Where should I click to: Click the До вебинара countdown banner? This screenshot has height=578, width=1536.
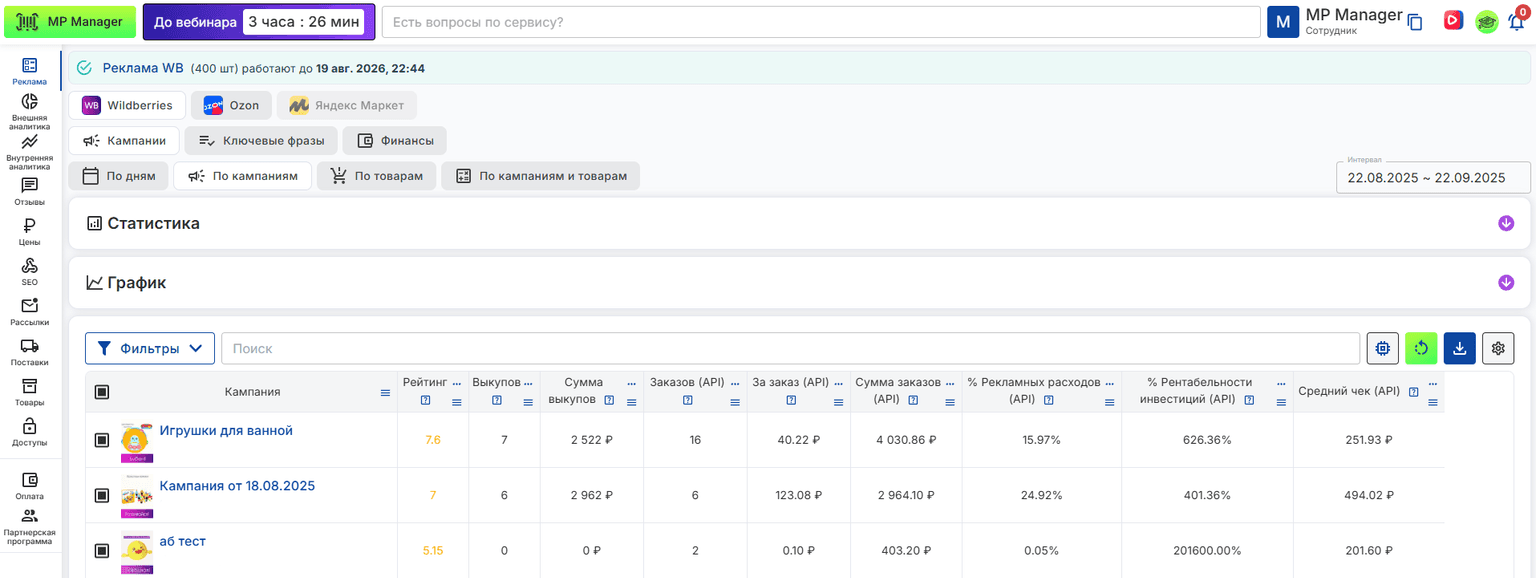(259, 21)
